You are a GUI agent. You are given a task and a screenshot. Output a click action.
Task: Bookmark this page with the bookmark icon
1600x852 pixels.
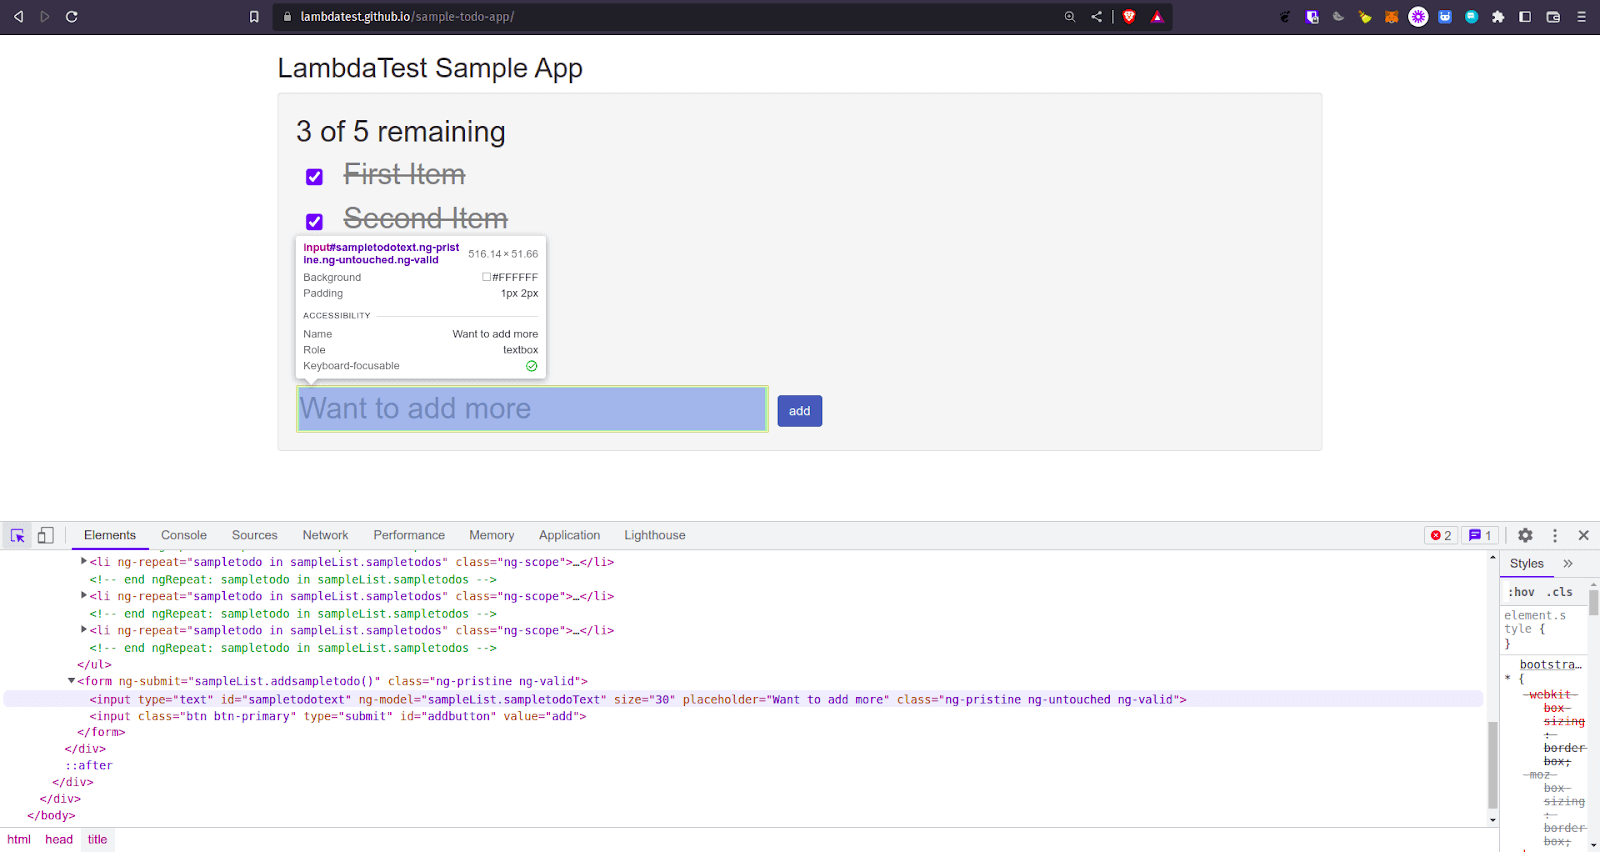click(254, 17)
